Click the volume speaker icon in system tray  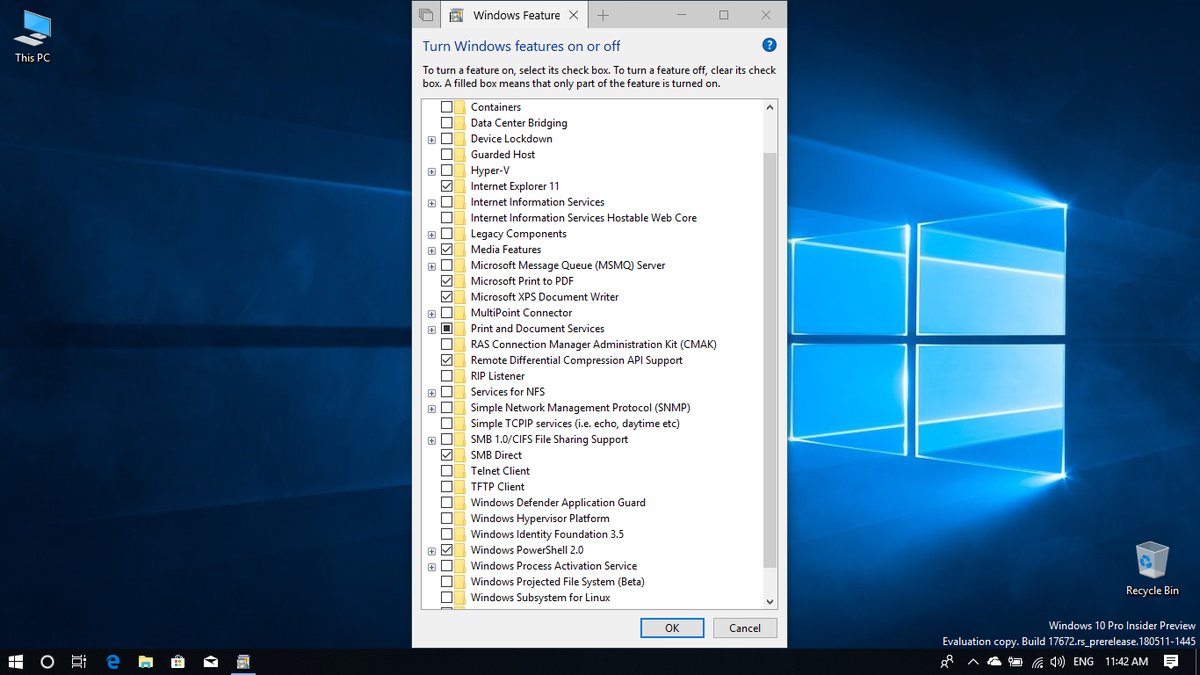coord(1057,662)
